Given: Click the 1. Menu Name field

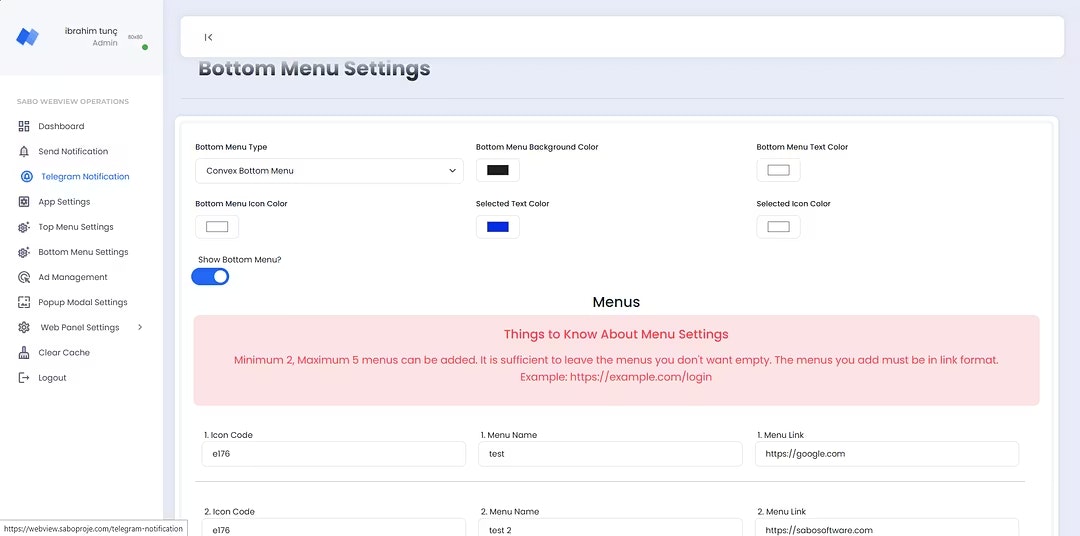Looking at the screenshot, I should [610, 454].
